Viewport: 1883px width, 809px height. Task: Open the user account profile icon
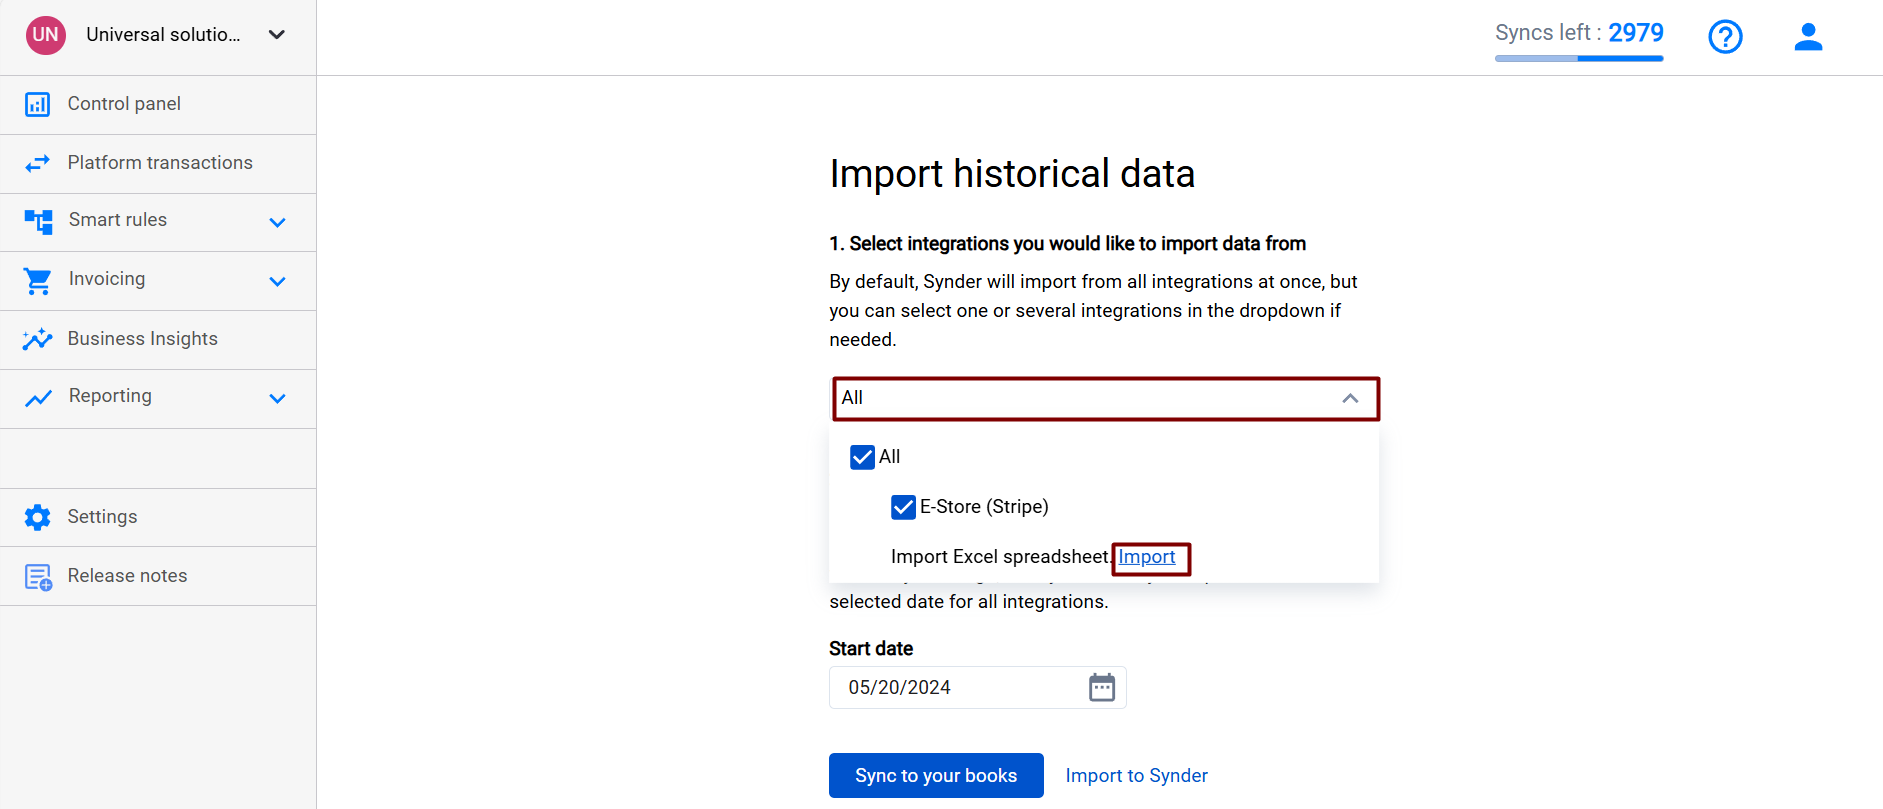pyautogui.click(x=1808, y=37)
